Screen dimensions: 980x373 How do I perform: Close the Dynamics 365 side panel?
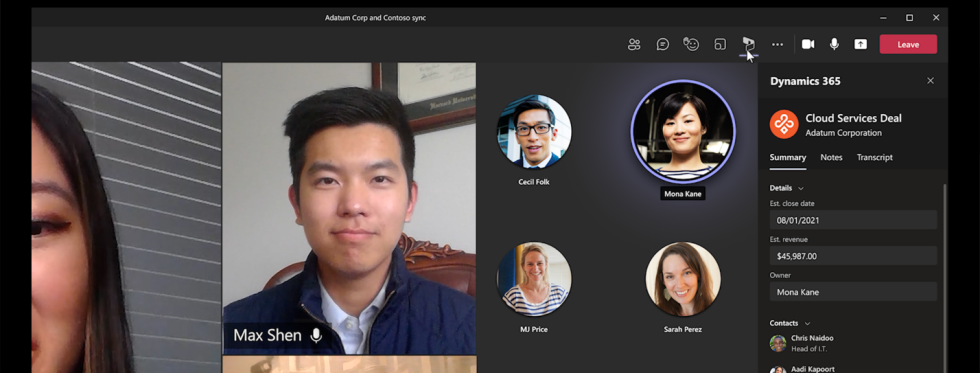(x=930, y=81)
